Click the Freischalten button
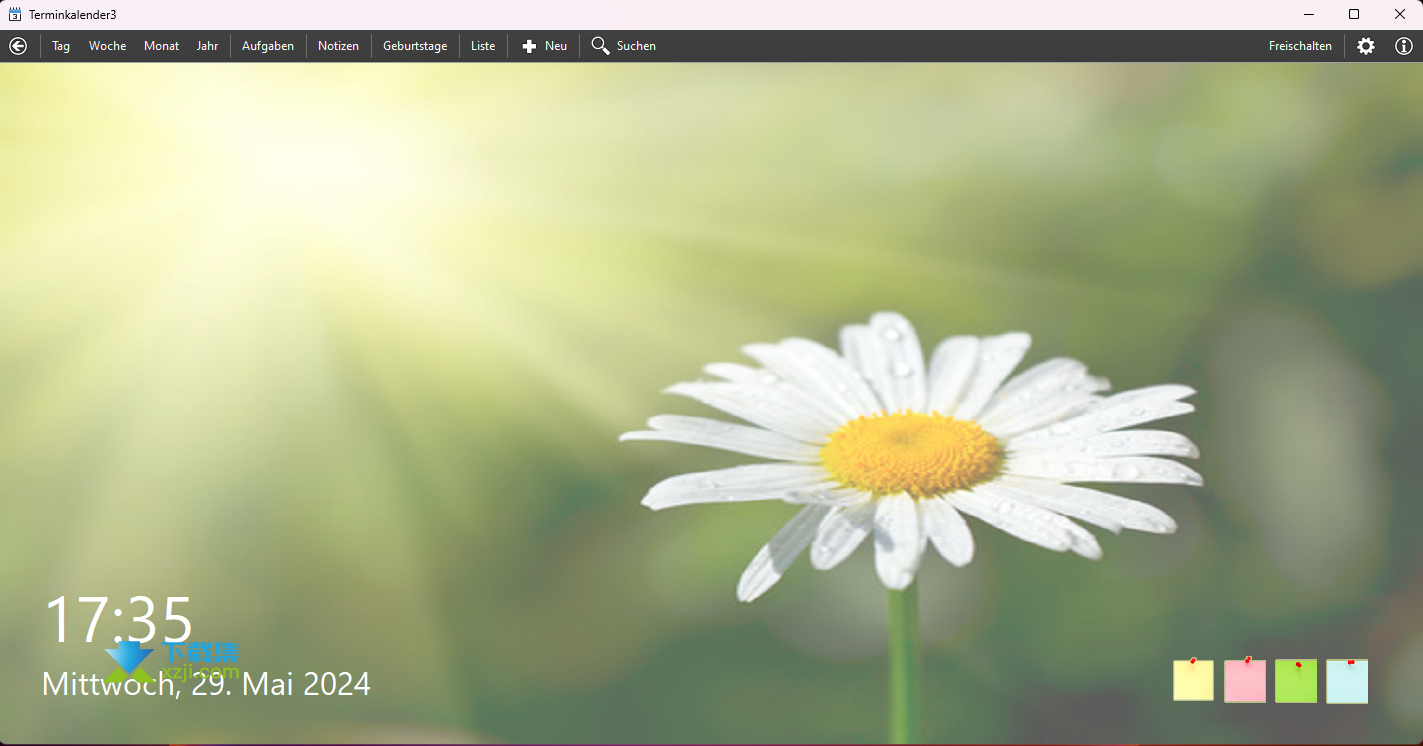1423x746 pixels. pyautogui.click(x=1300, y=46)
